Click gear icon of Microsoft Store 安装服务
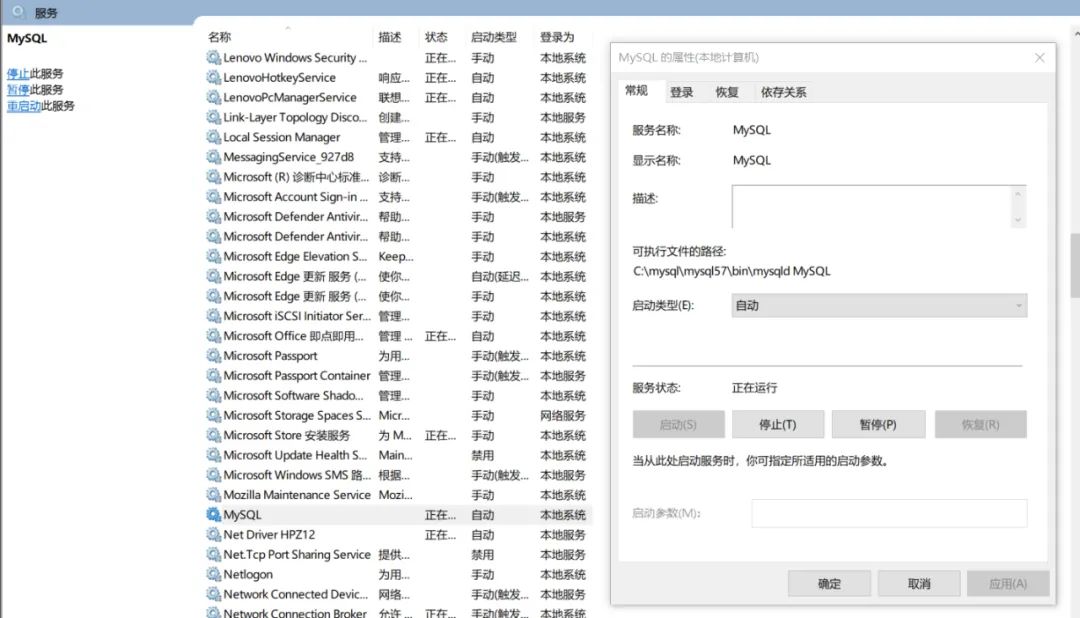Screen dimensions: 1080x618 (214, 436)
